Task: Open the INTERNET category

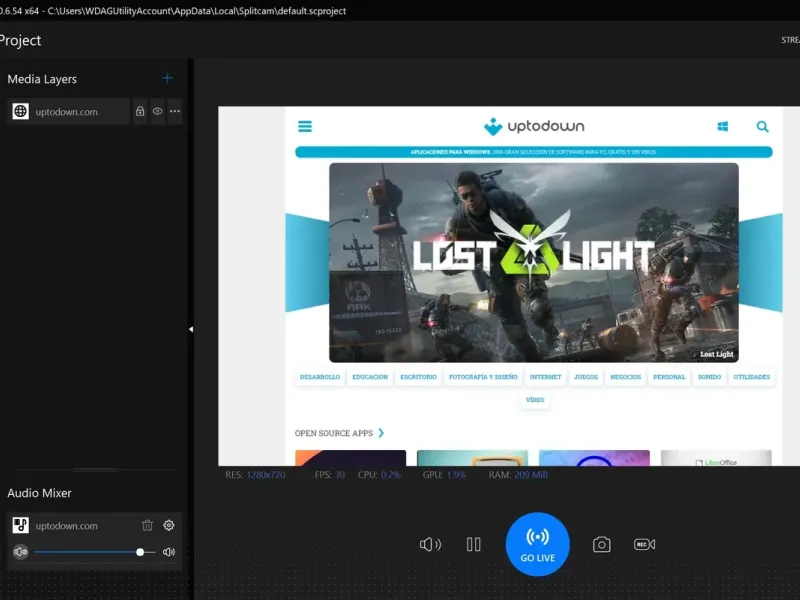Action: (545, 377)
